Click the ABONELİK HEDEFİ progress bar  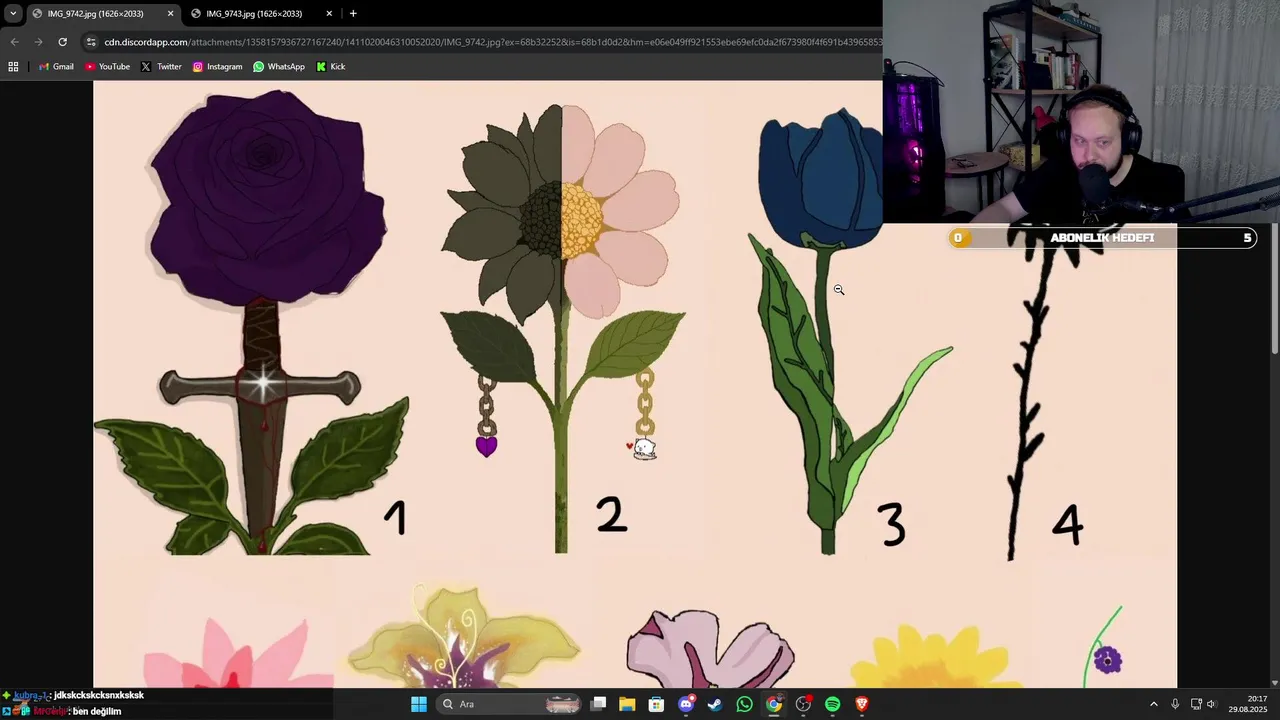1102,238
